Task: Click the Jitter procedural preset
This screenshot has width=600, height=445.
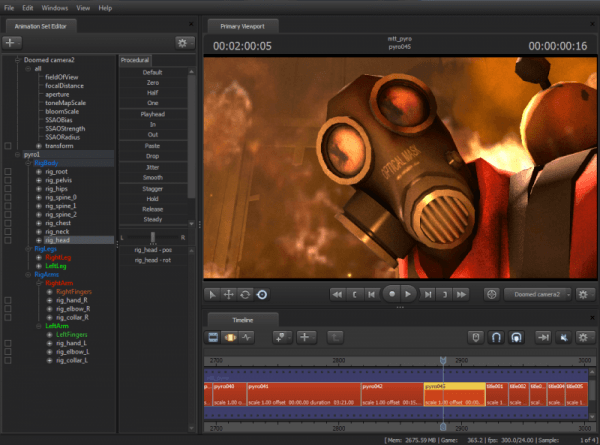Action: [154, 166]
